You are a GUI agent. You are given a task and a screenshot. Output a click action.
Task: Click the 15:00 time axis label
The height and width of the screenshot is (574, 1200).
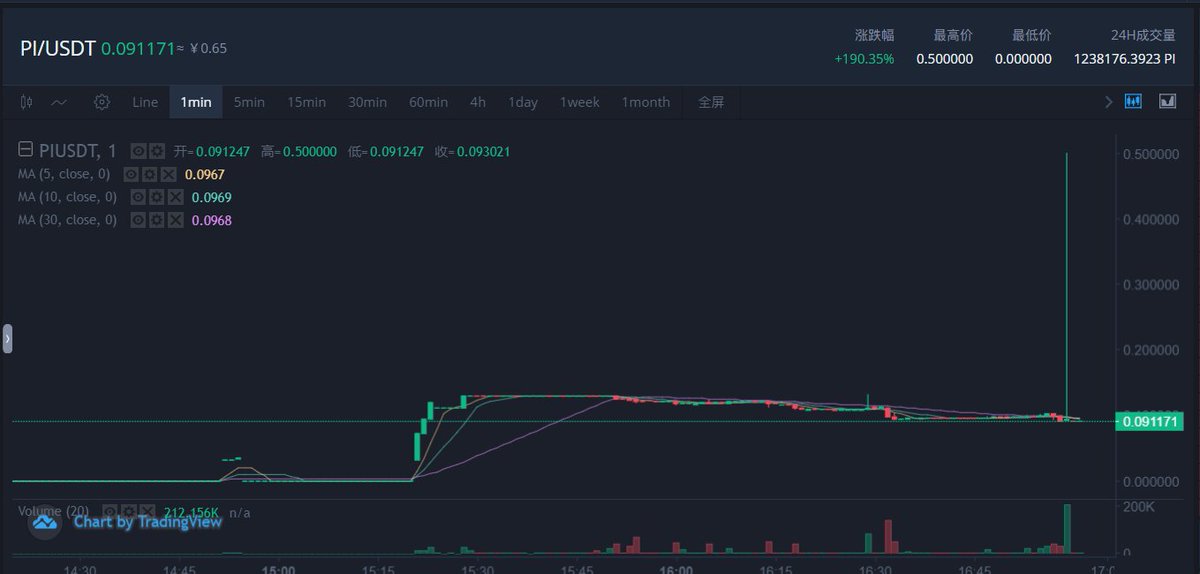[x=279, y=570]
